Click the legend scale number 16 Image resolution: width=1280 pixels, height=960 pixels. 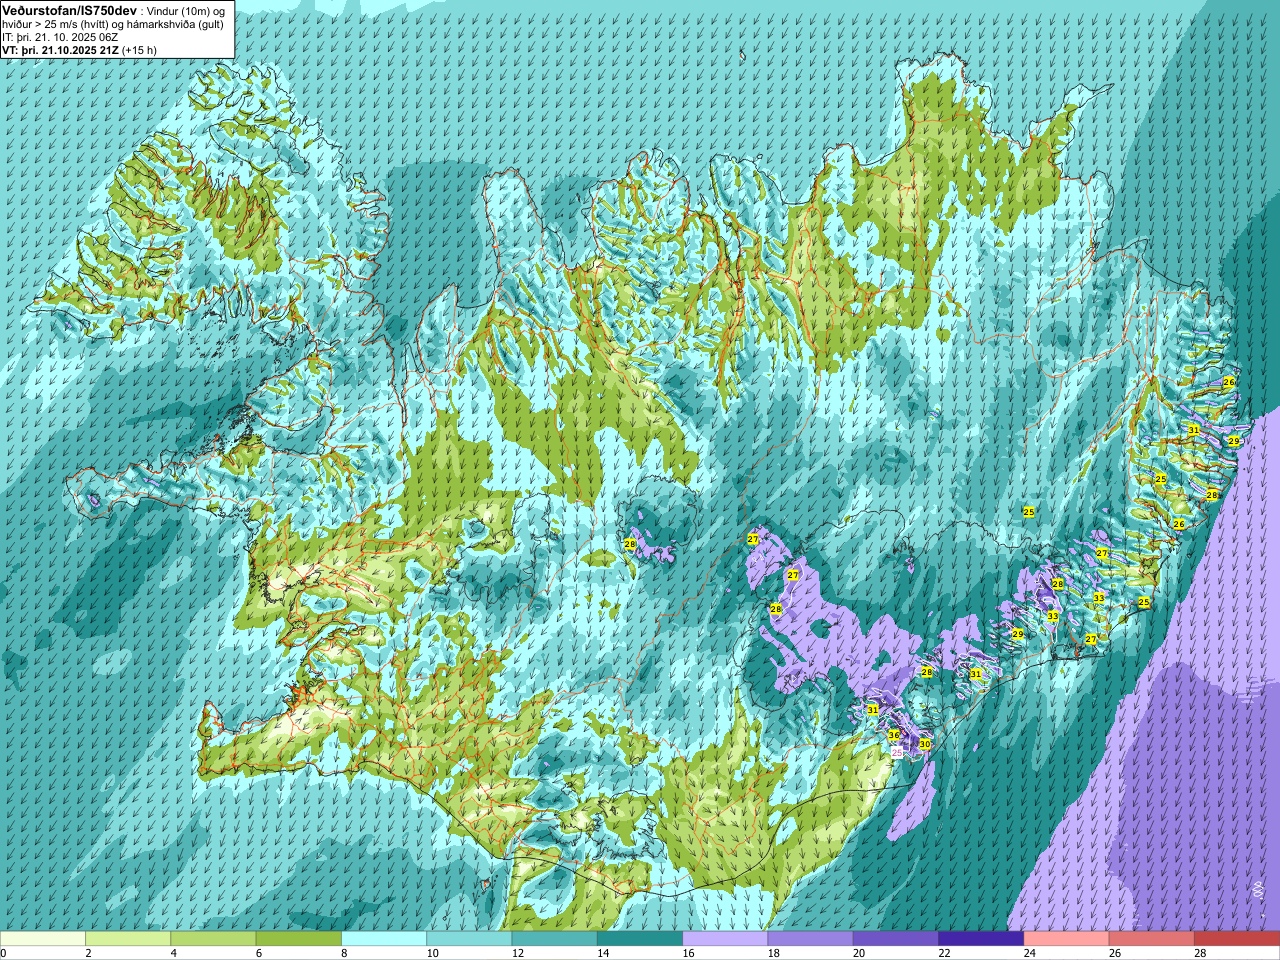click(x=690, y=953)
